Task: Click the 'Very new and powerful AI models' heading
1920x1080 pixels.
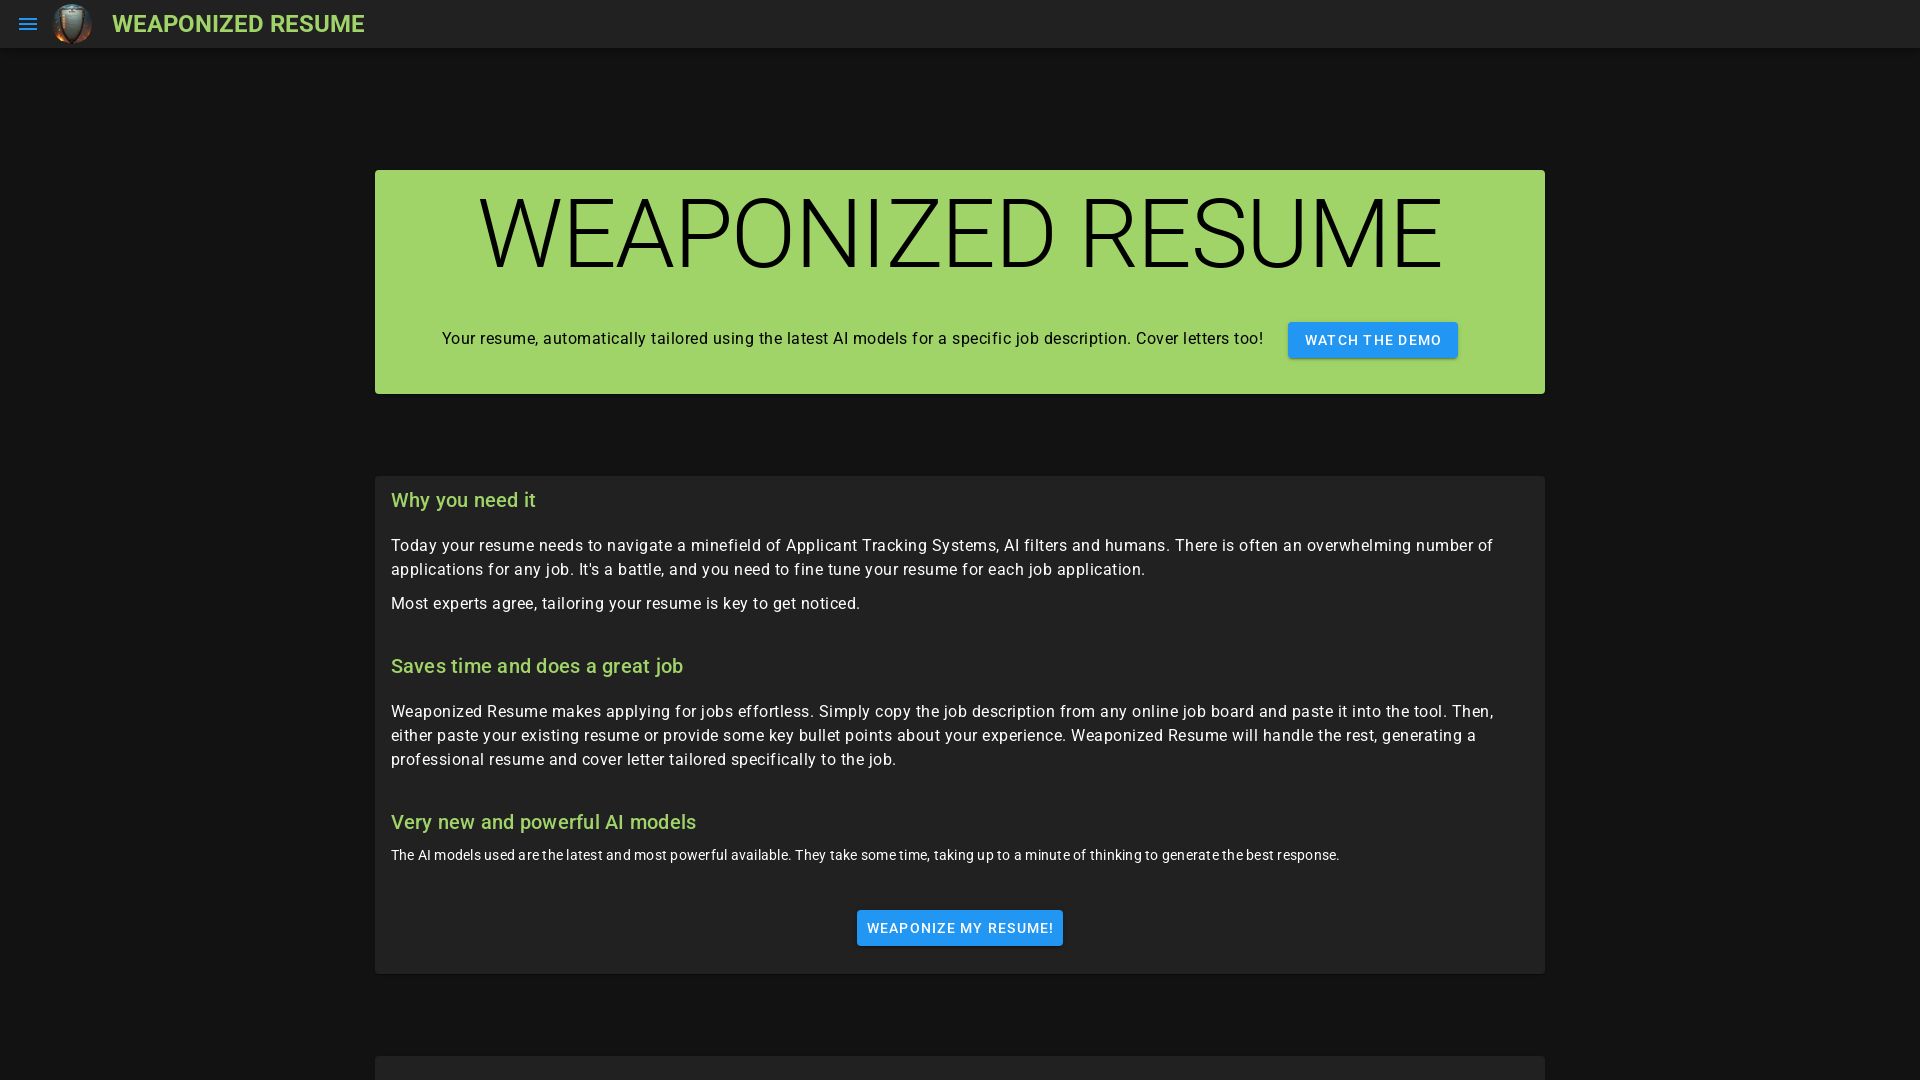Action: 543,822
